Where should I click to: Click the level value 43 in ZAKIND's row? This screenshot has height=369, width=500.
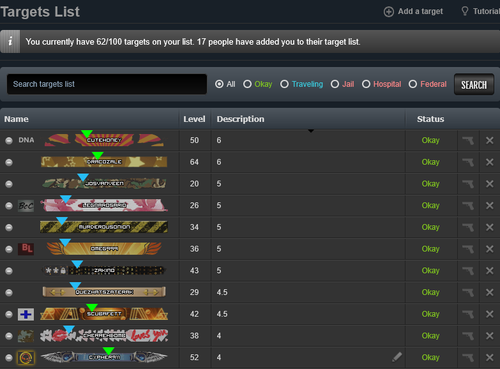[x=194, y=270]
